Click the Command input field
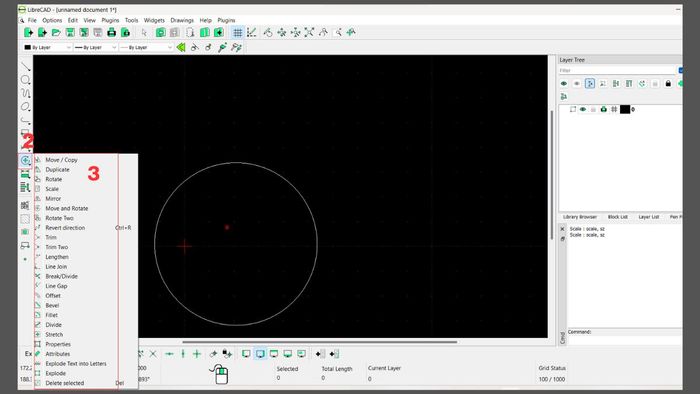The image size is (700, 394). point(625,340)
